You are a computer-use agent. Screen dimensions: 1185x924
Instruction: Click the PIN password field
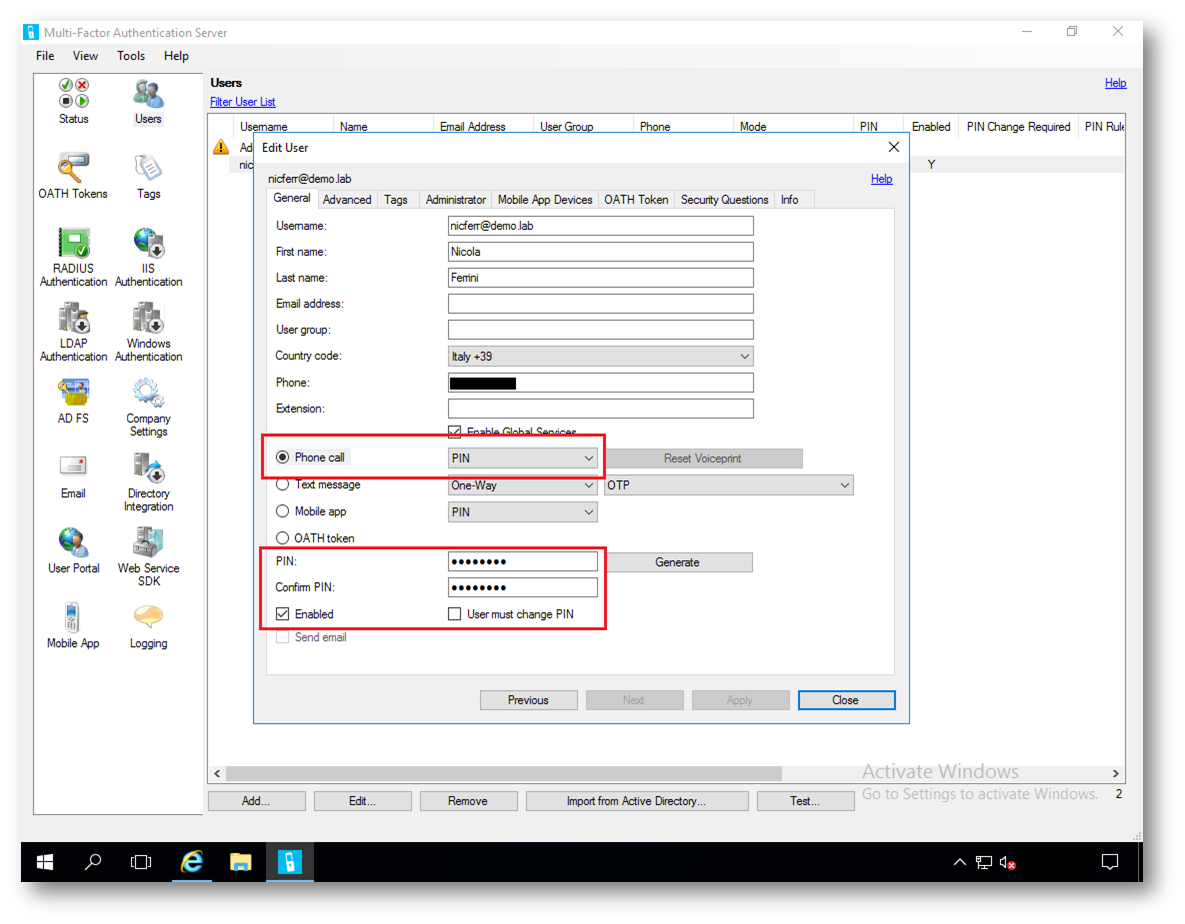[x=522, y=561]
